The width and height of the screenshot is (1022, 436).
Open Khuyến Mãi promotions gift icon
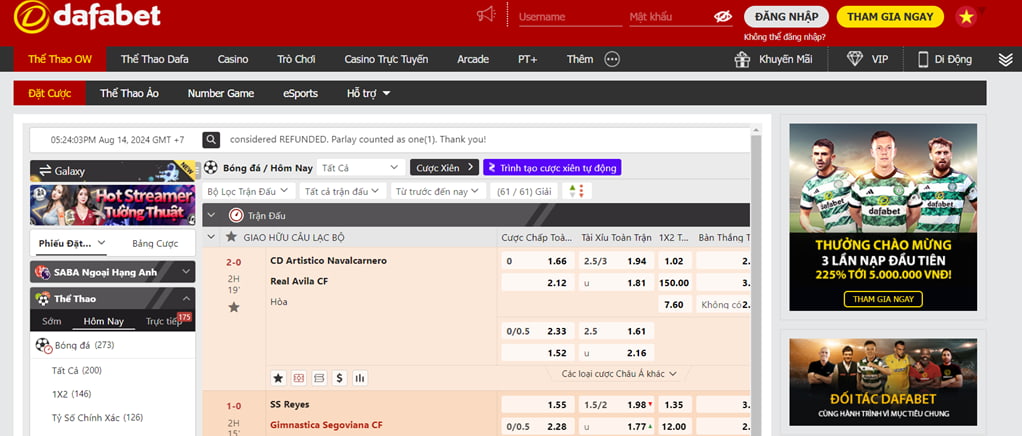[x=741, y=59]
